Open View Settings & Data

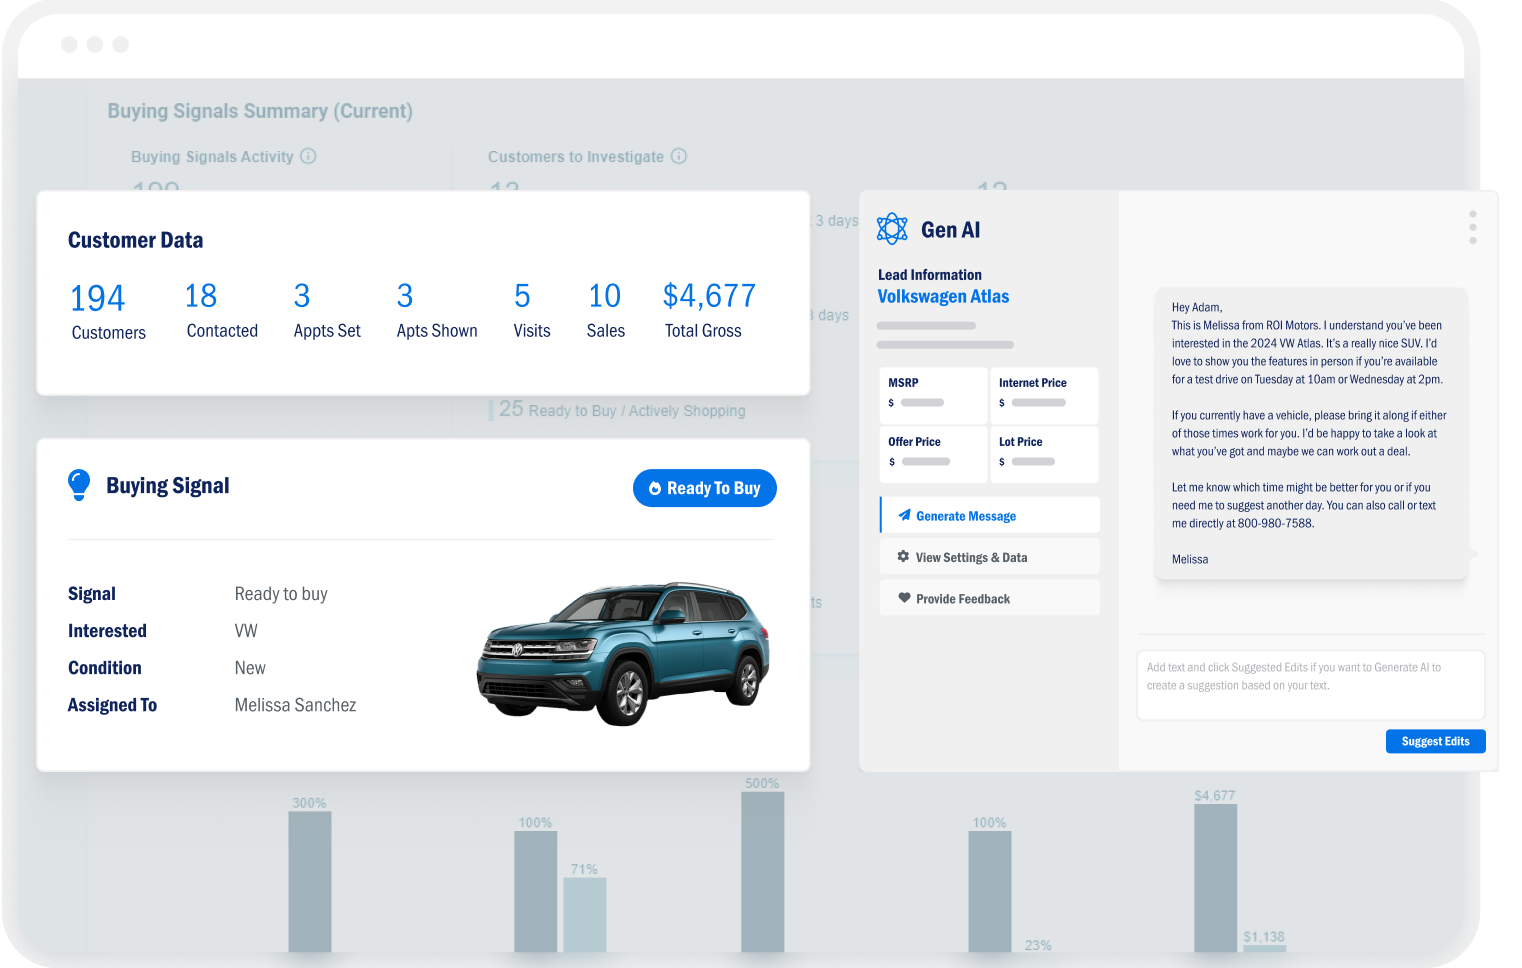coord(990,557)
